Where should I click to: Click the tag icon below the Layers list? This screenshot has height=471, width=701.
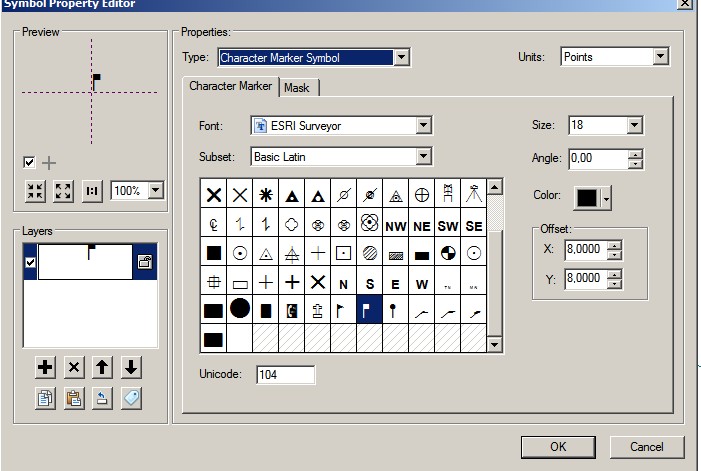click(x=131, y=398)
